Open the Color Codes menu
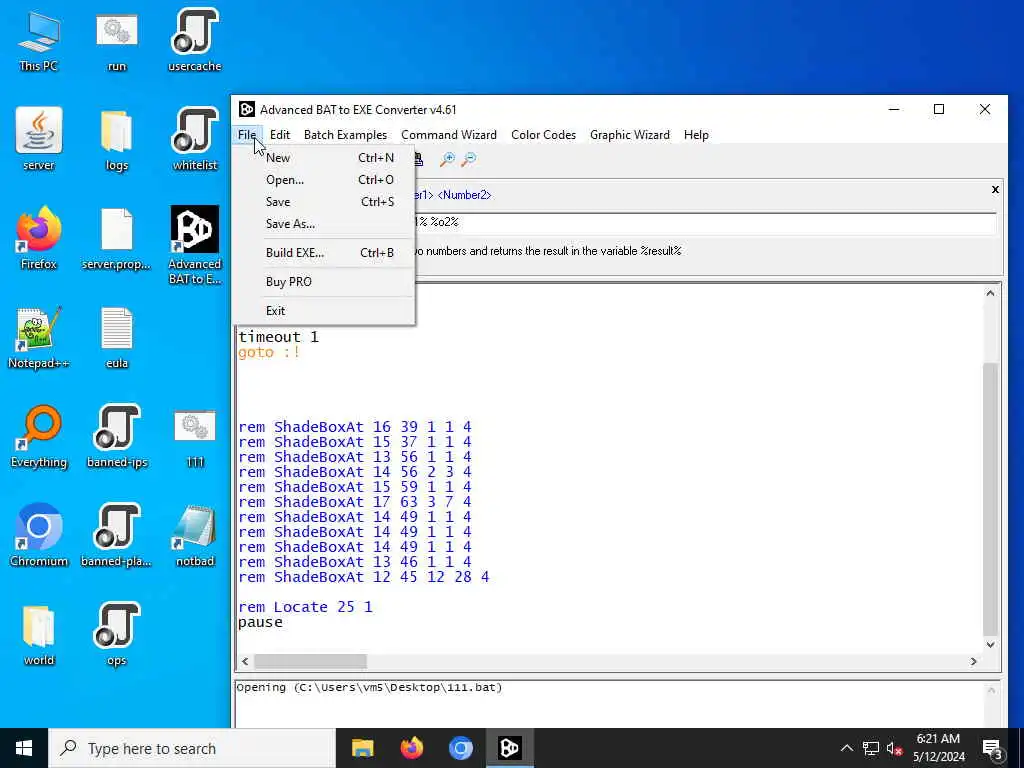The width and height of the screenshot is (1024, 768). 543,135
